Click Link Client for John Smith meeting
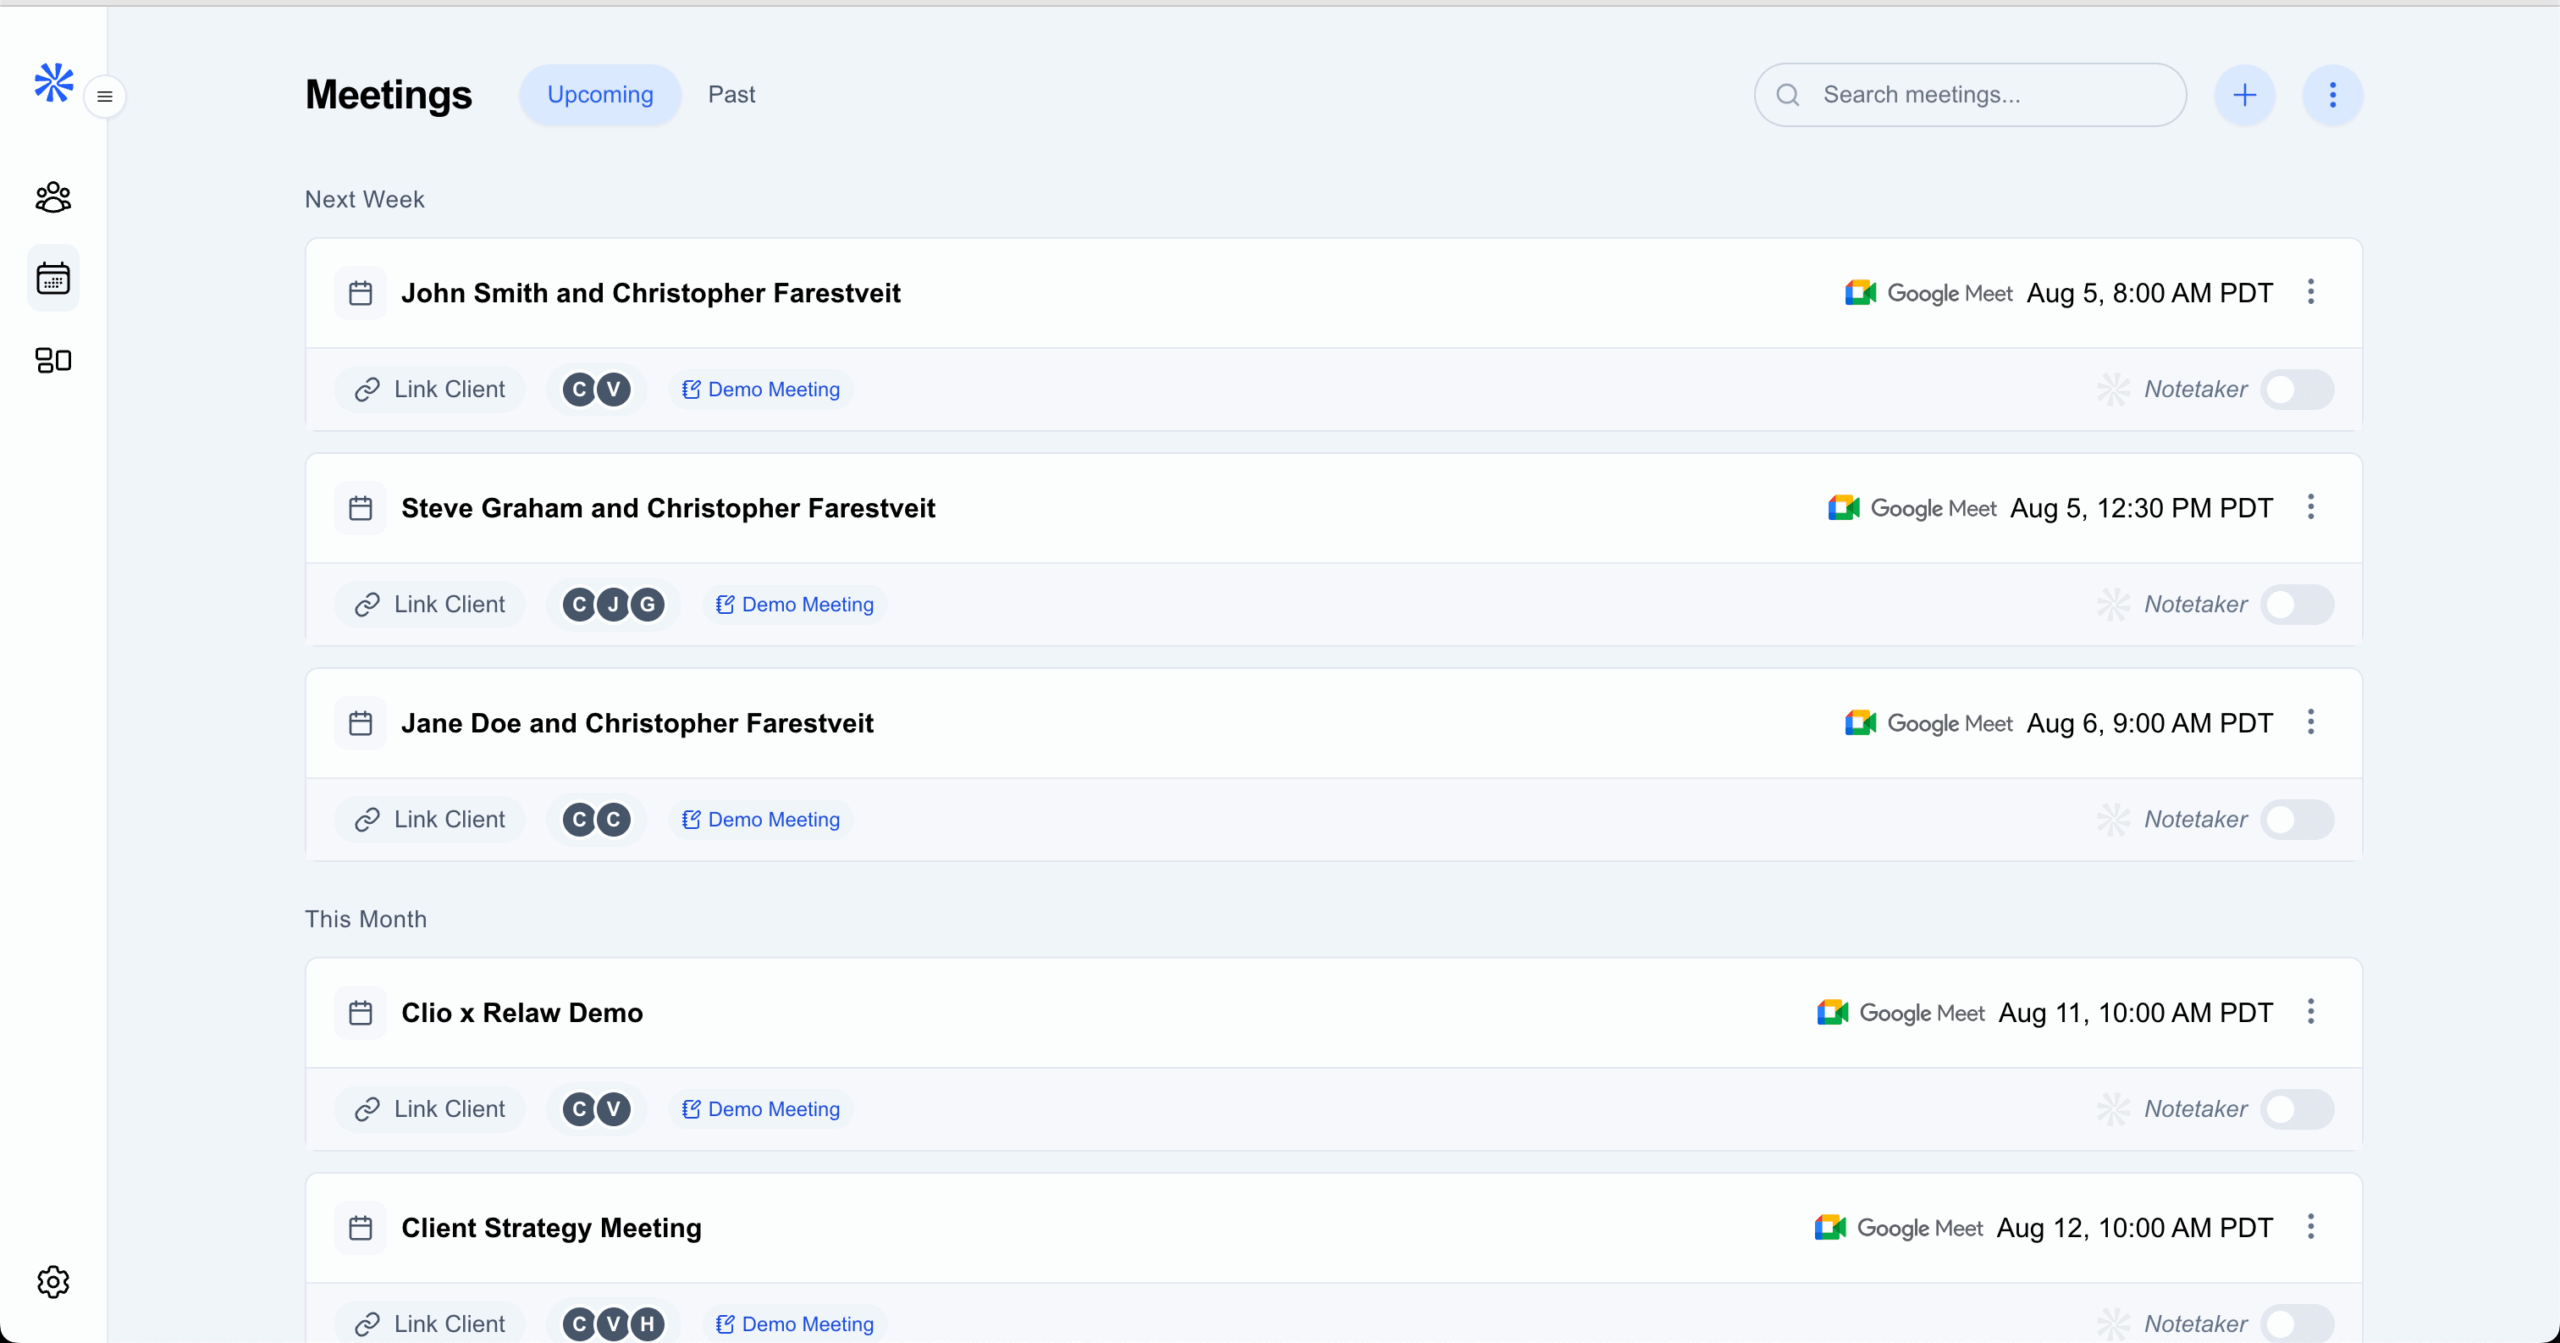Image resolution: width=2560 pixels, height=1343 pixels. pos(430,389)
